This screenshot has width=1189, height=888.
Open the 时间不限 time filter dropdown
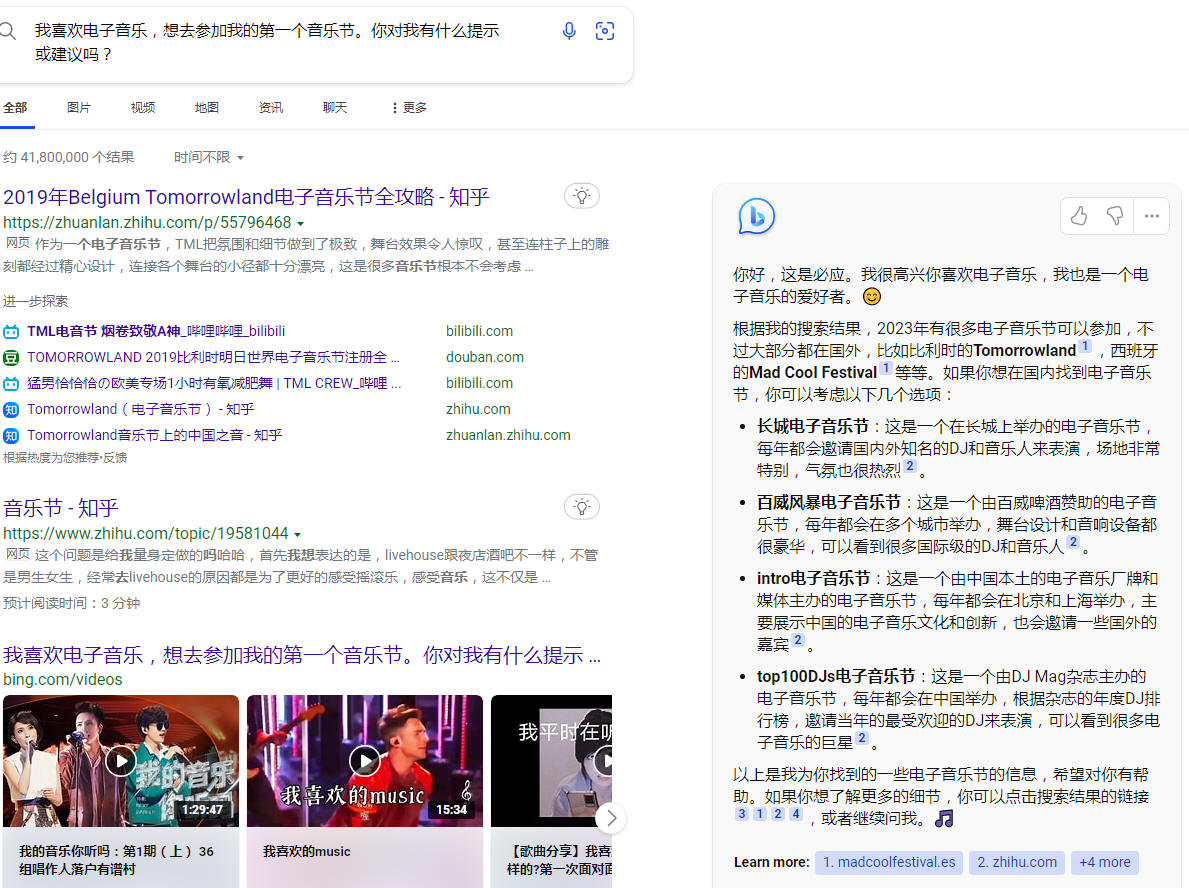(209, 157)
